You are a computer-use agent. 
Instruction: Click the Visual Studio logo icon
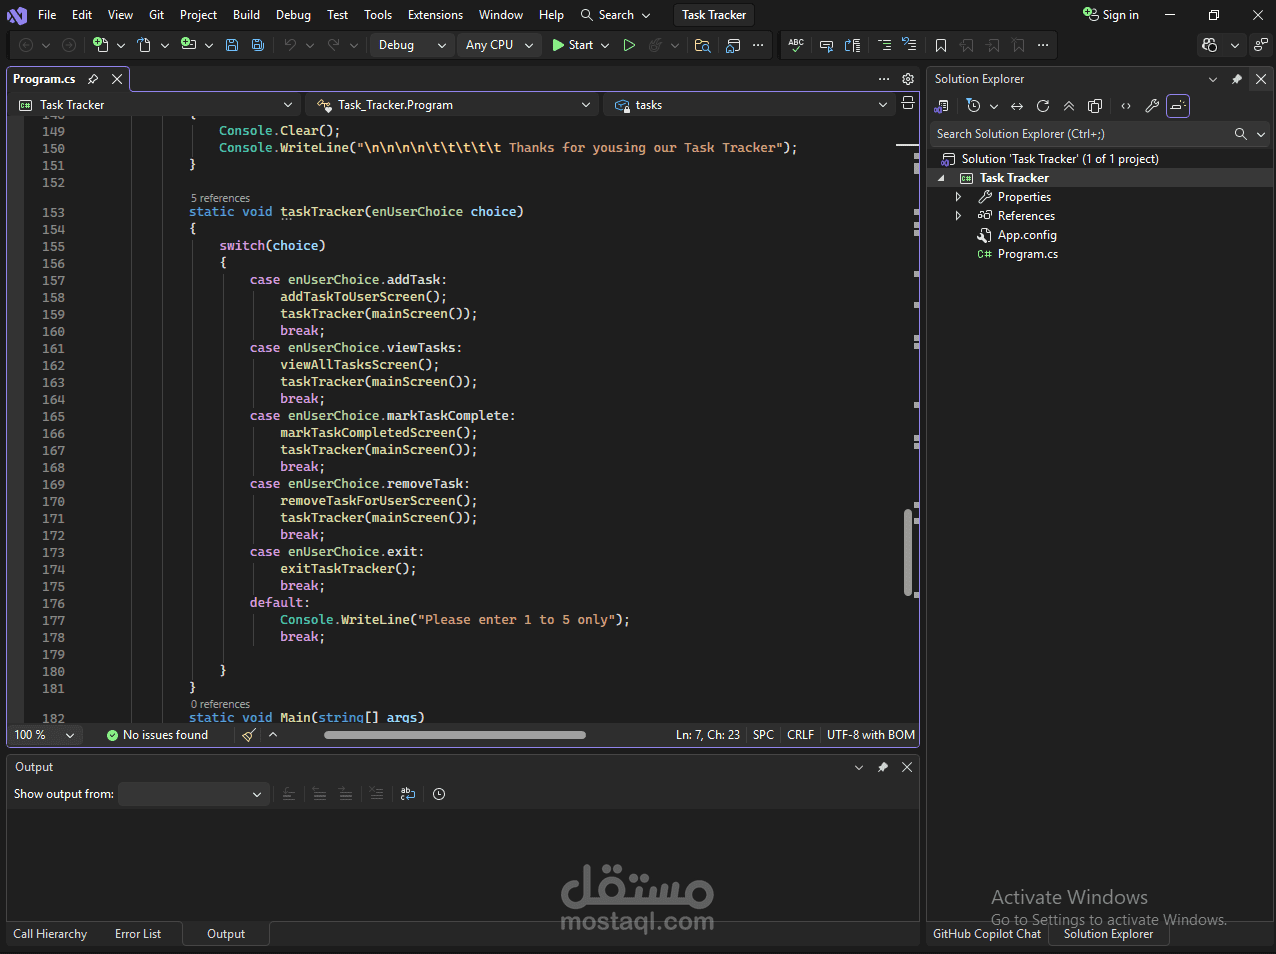coord(17,15)
